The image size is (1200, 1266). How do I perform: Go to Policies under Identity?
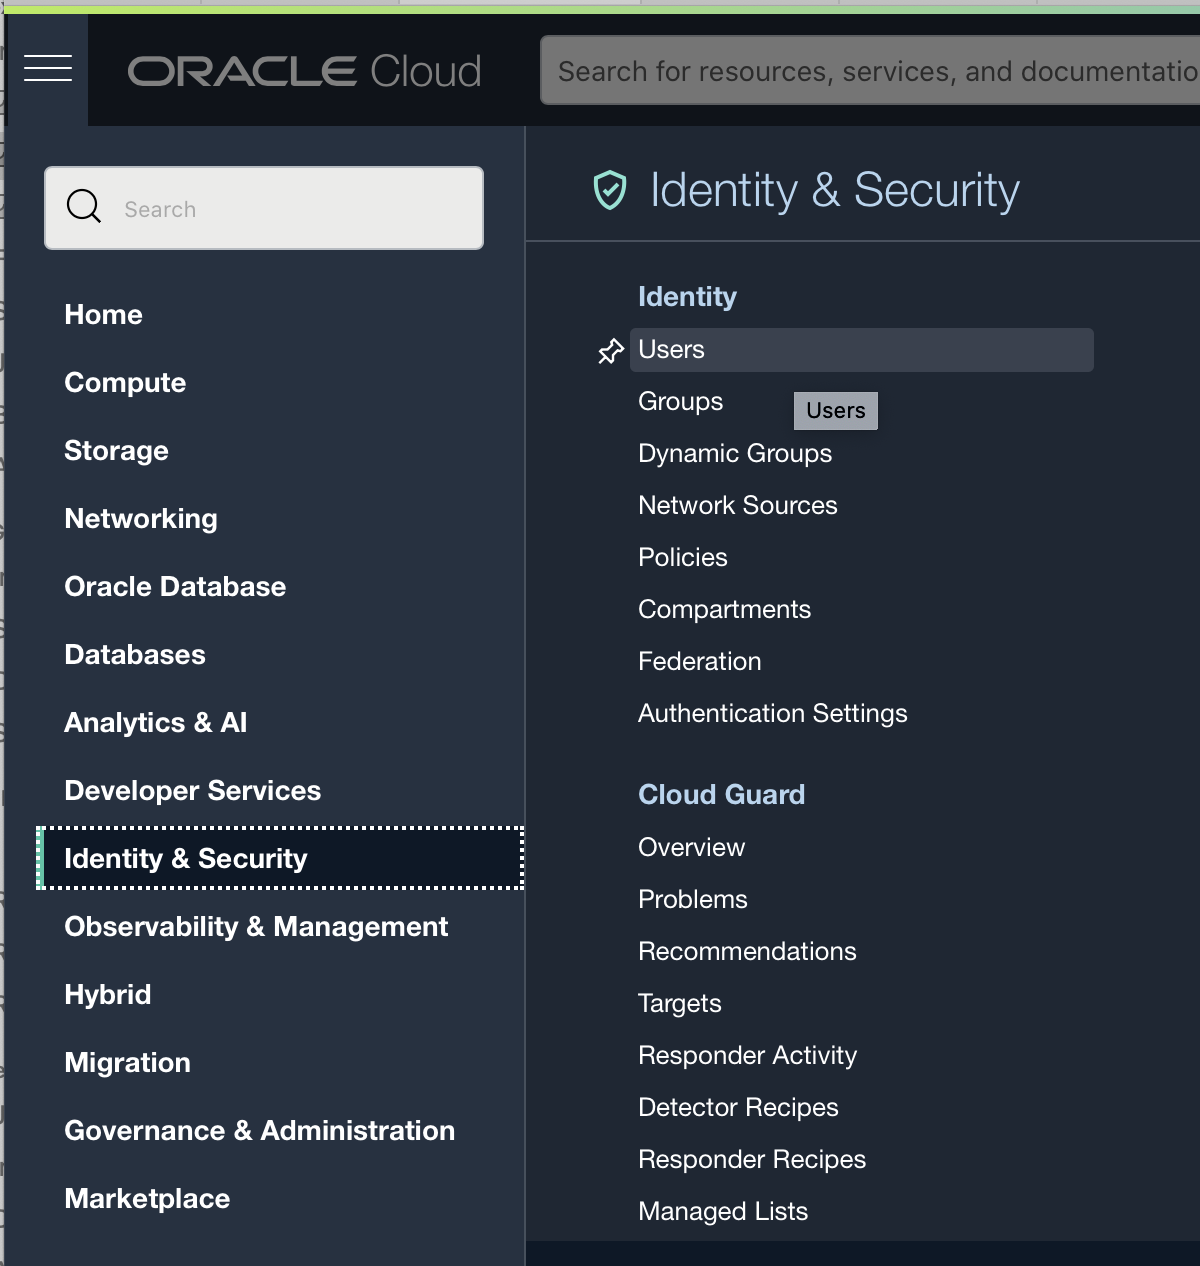[x=683, y=557]
